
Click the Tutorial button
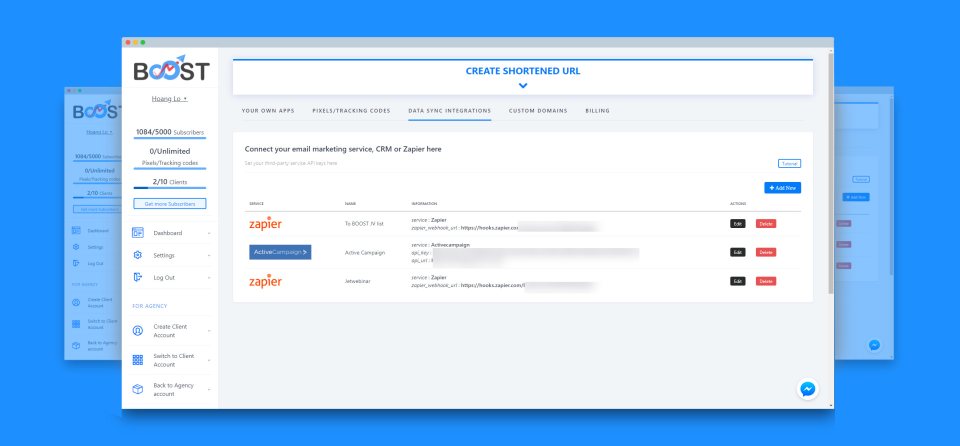(789, 164)
